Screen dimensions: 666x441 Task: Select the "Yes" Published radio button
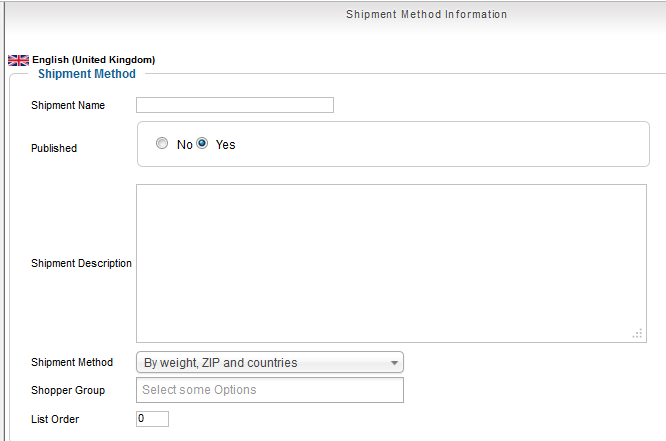tap(202, 144)
